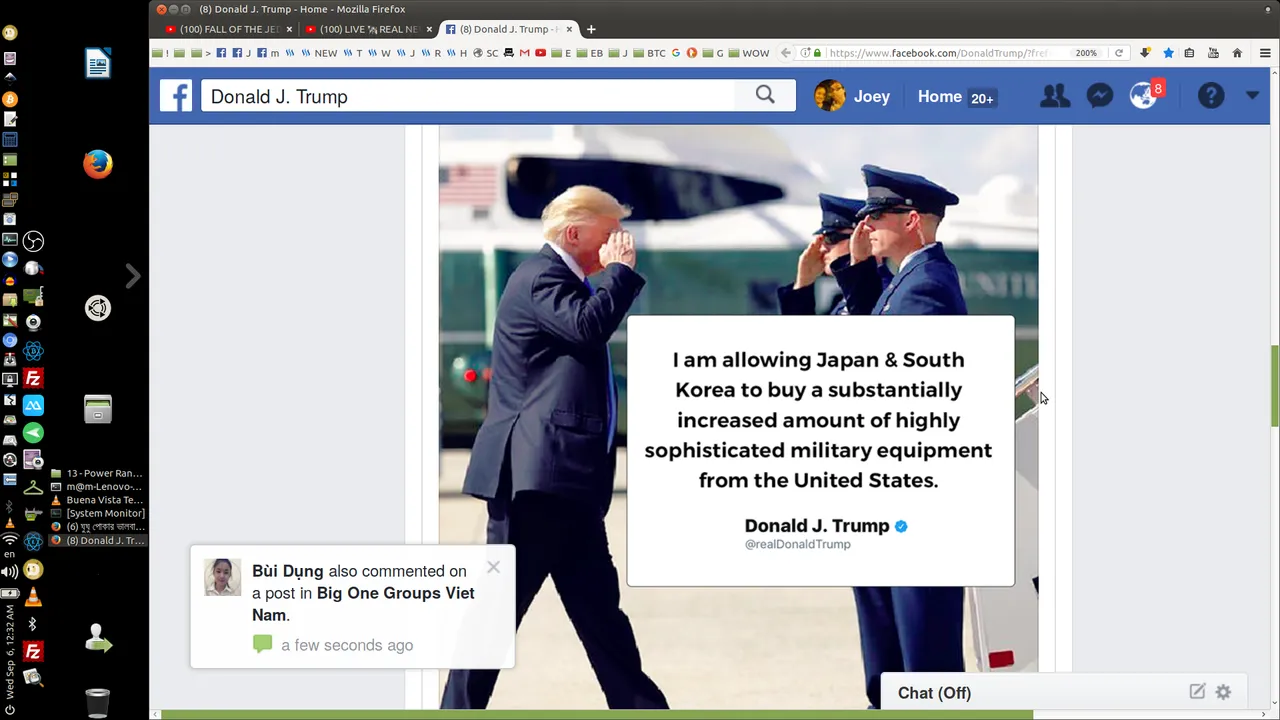Open Messenger icon in Facebook header
Viewport: 1280px width, 720px height.
(x=1100, y=96)
